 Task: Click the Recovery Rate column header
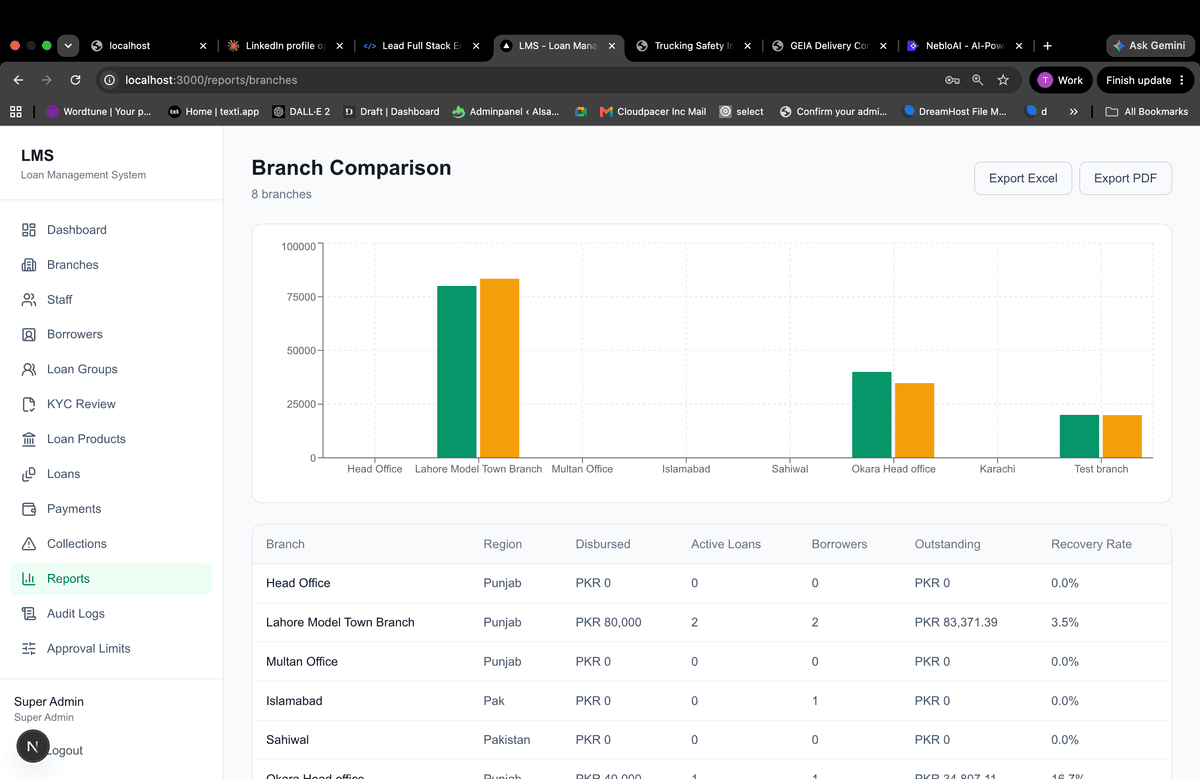pos(1091,544)
